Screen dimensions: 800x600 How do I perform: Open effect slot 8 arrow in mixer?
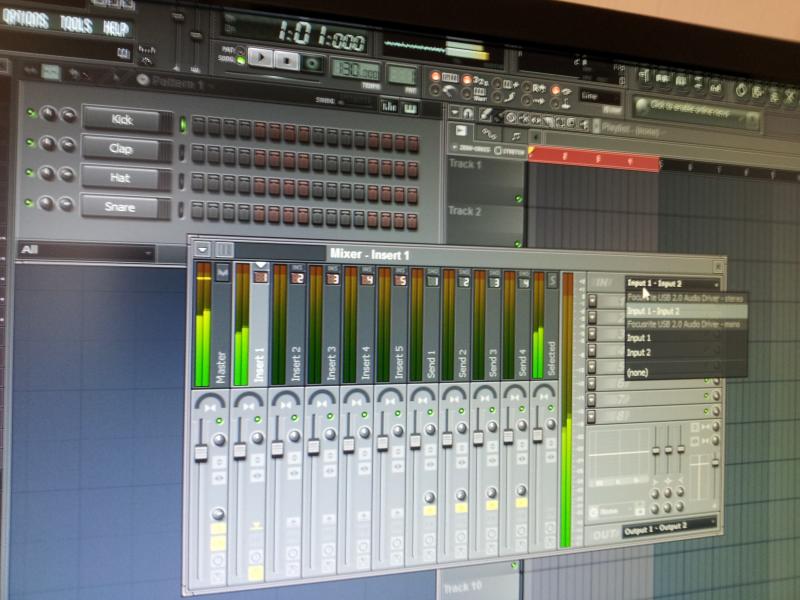pyautogui.click(x=592, y=416)
